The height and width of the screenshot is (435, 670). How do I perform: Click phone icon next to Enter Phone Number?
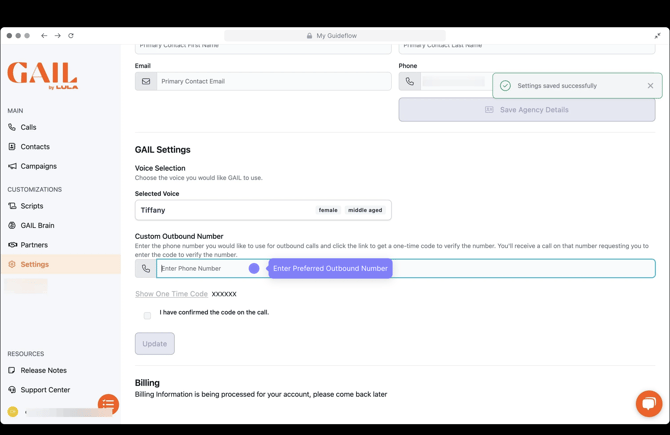point(146,268)
